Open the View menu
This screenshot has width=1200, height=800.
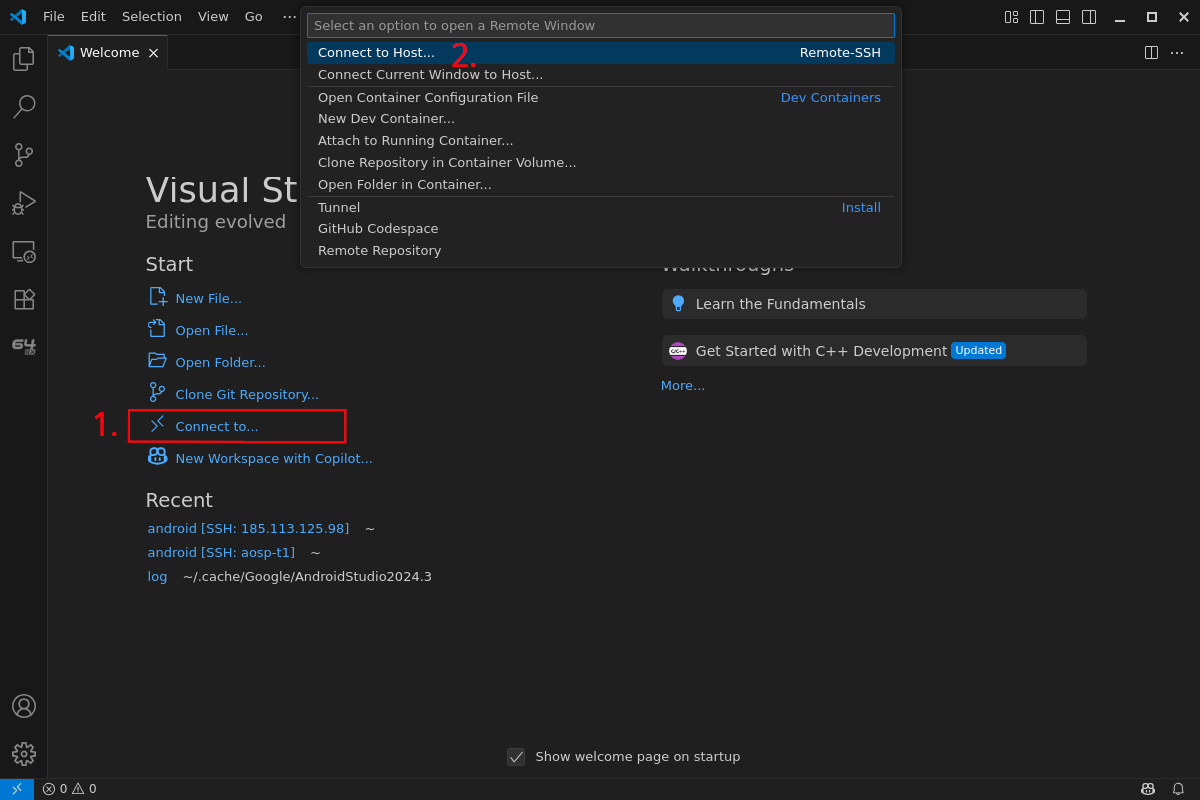coord(213,17)
